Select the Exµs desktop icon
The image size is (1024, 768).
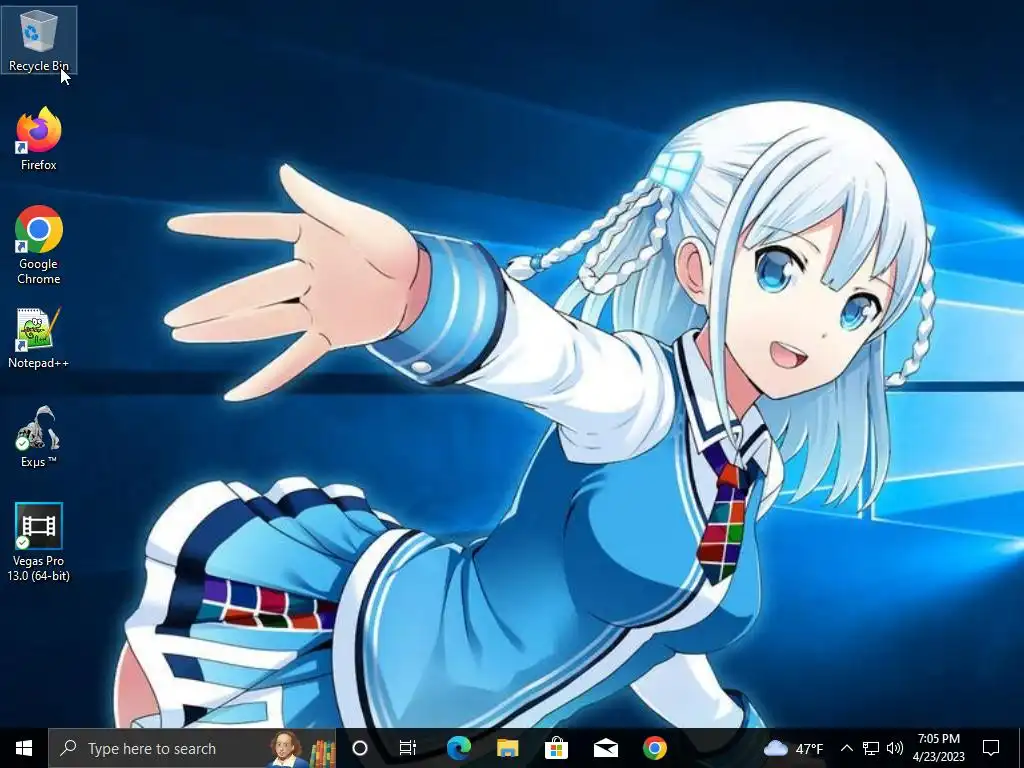tap(39, 436)
